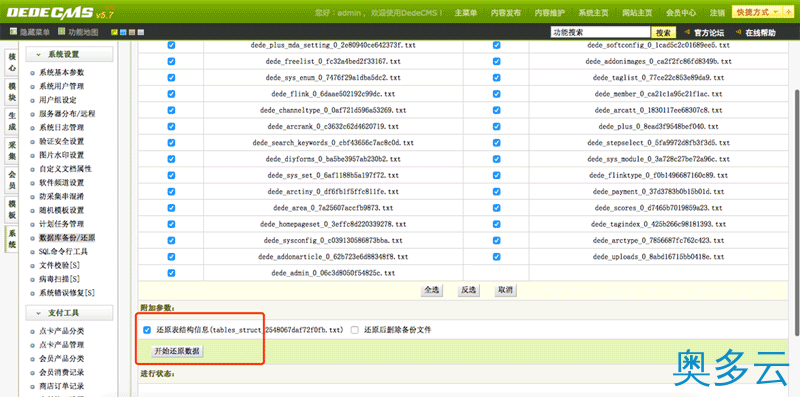Switch to the blue skin swatch

123,32
